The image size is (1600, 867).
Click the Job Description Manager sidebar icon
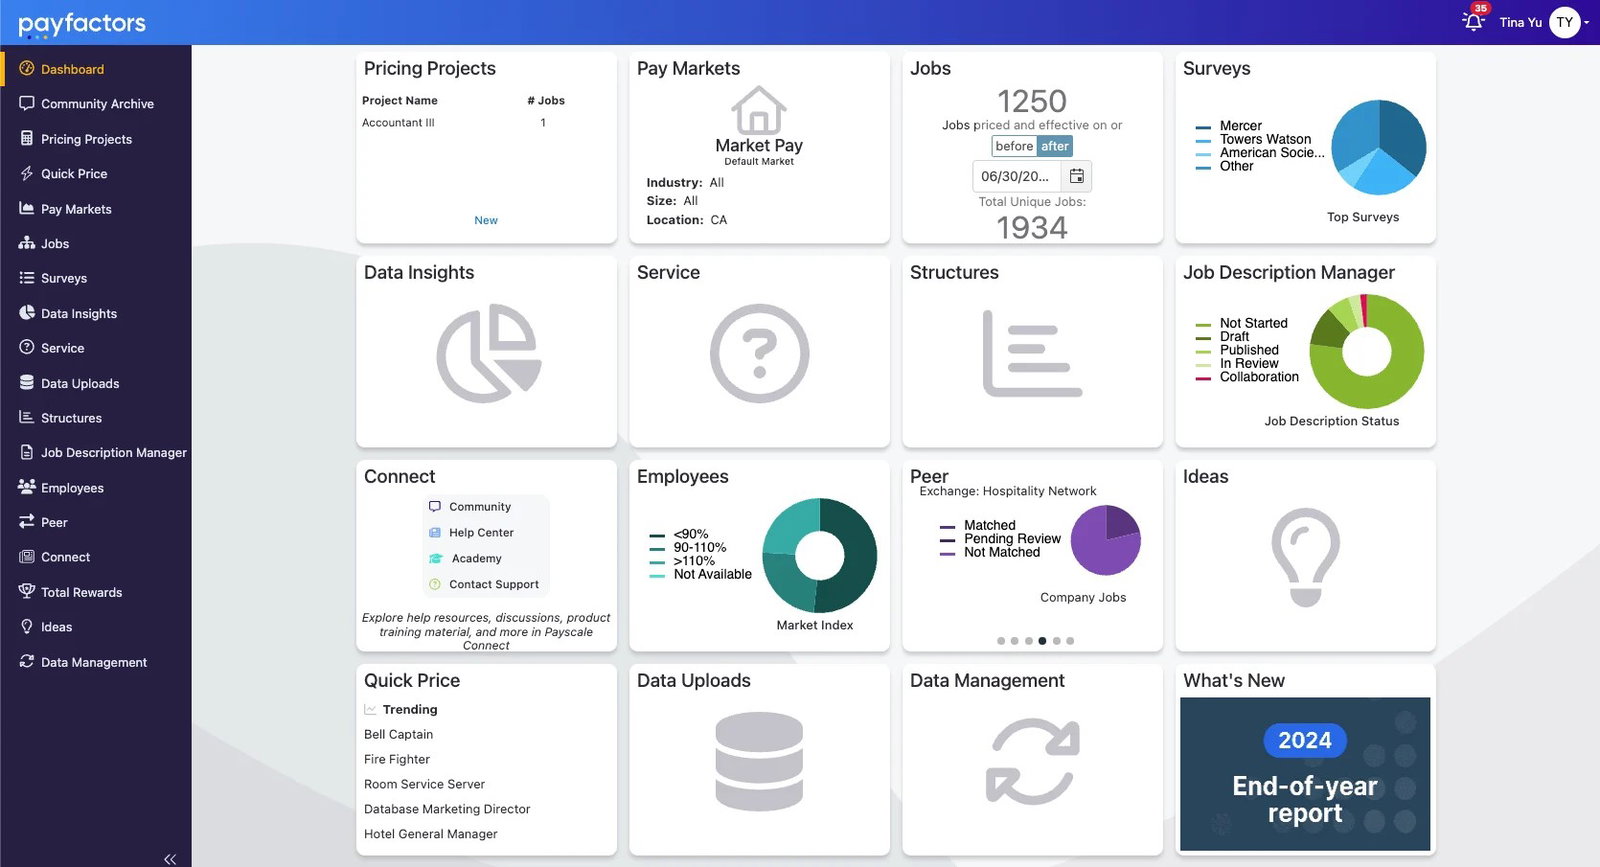27,452
